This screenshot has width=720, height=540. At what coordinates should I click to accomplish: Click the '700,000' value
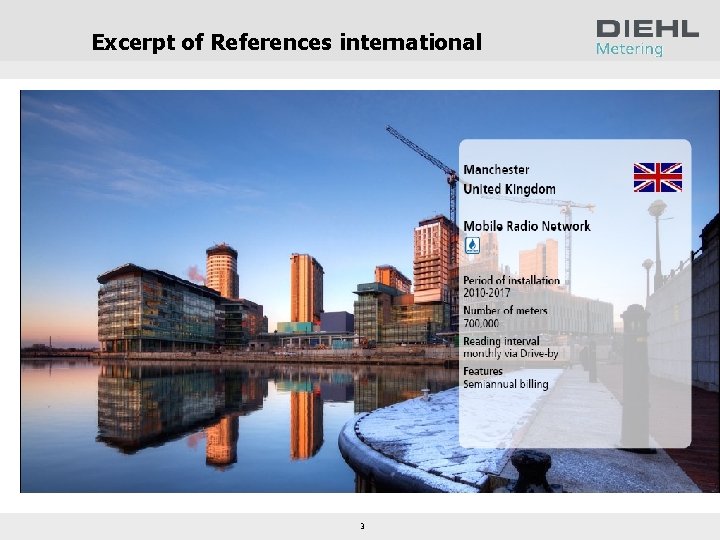(481, 323)
